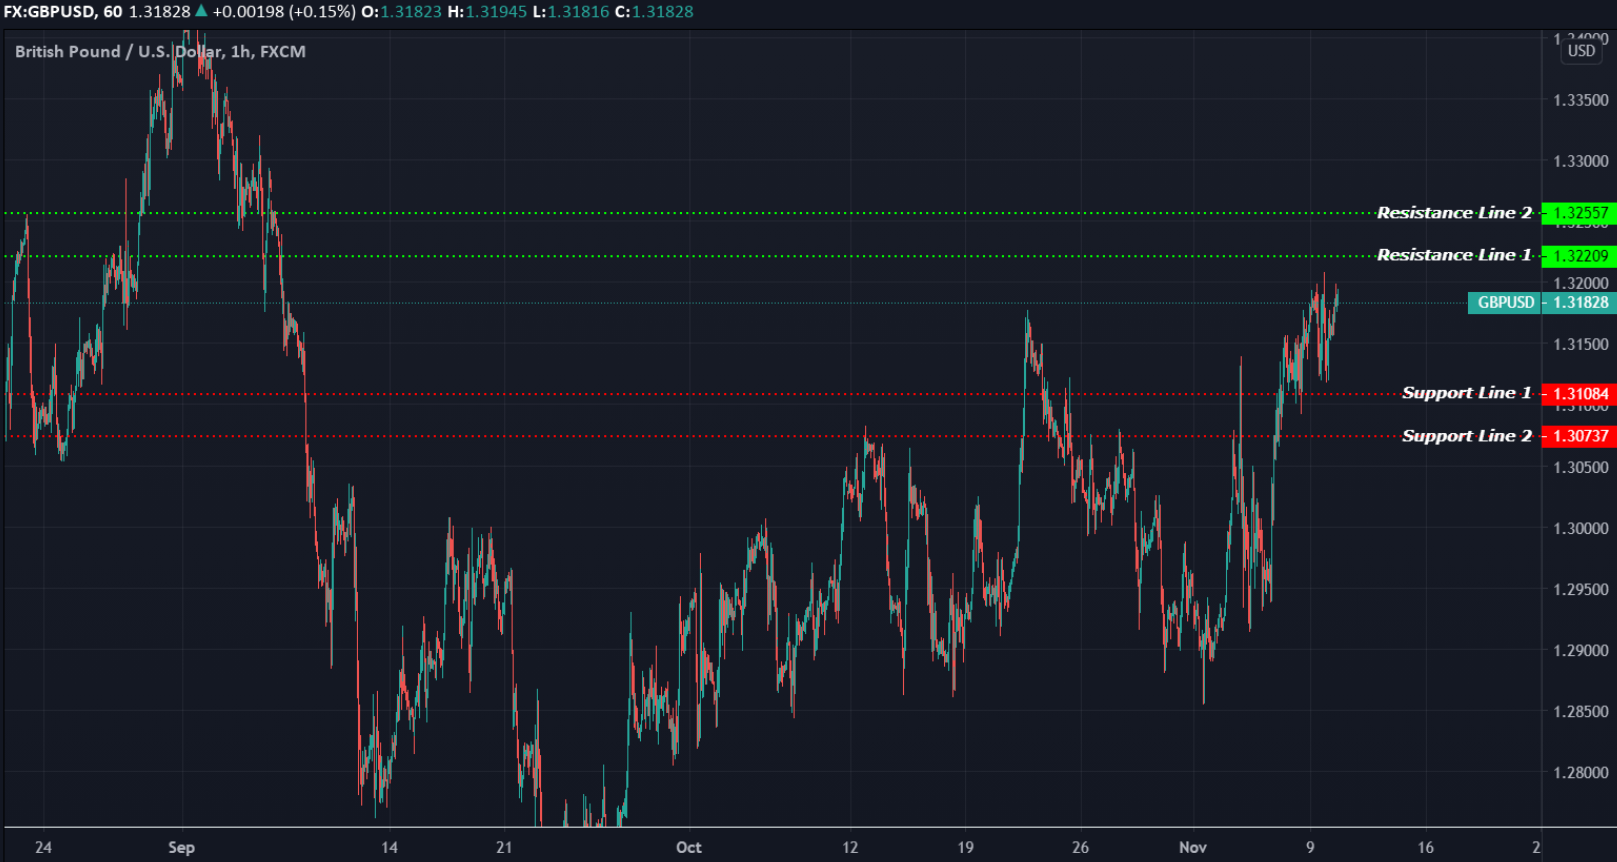The image size is (1617, 862).
Task: Click the Resistance Line 2 label
Action: pos(1454,213)
